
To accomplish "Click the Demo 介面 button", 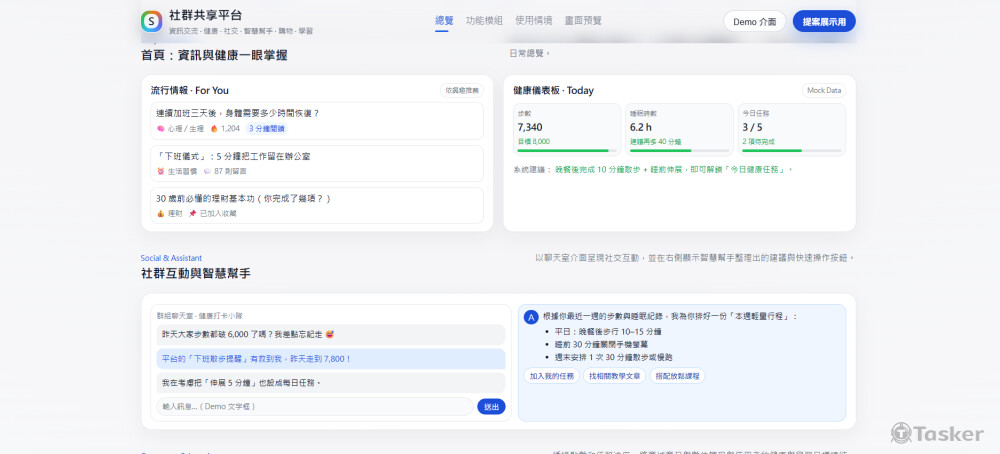I will click(754, 22).
